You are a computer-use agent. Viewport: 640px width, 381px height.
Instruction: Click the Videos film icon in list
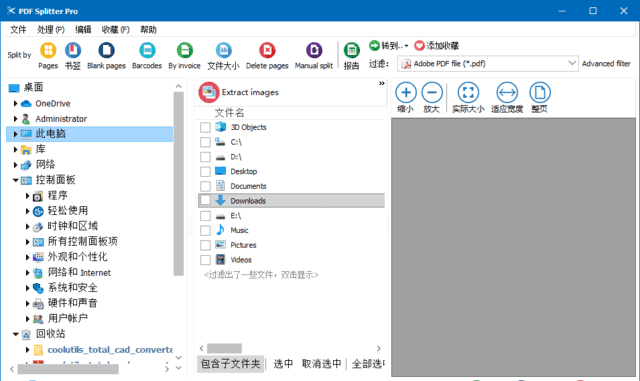pyautogui.click(x=220, y=259)
